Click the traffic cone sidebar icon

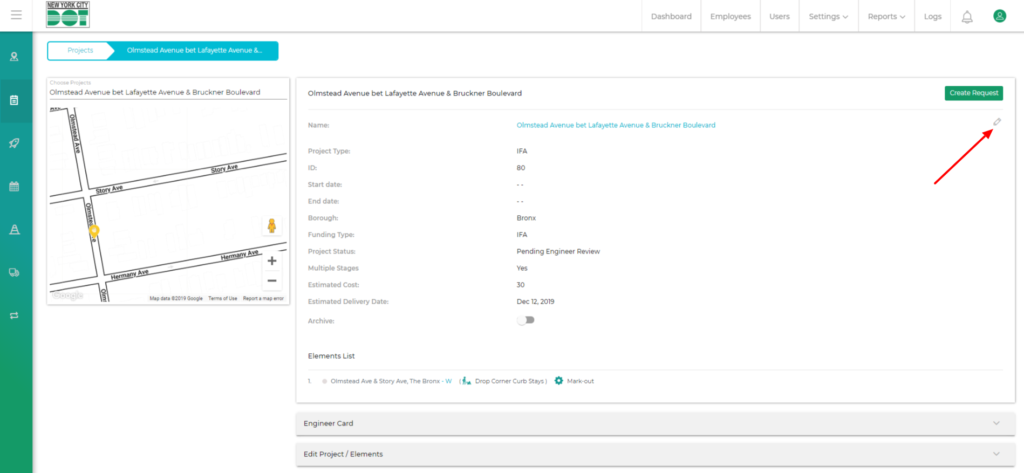[x=15, y=229]
